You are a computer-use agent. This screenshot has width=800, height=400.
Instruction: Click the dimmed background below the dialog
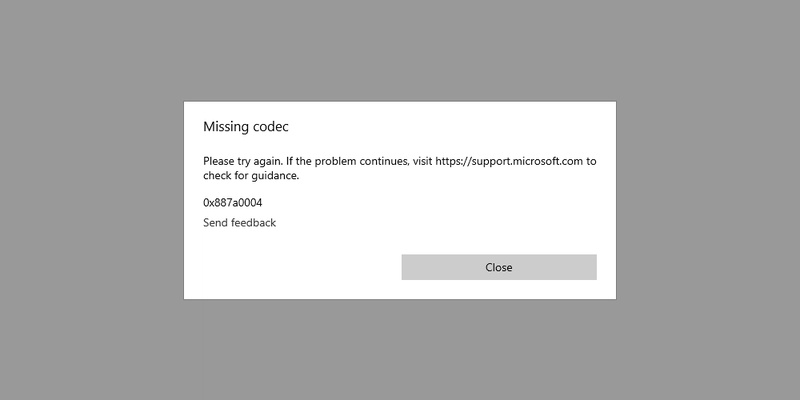pos(400,350)
